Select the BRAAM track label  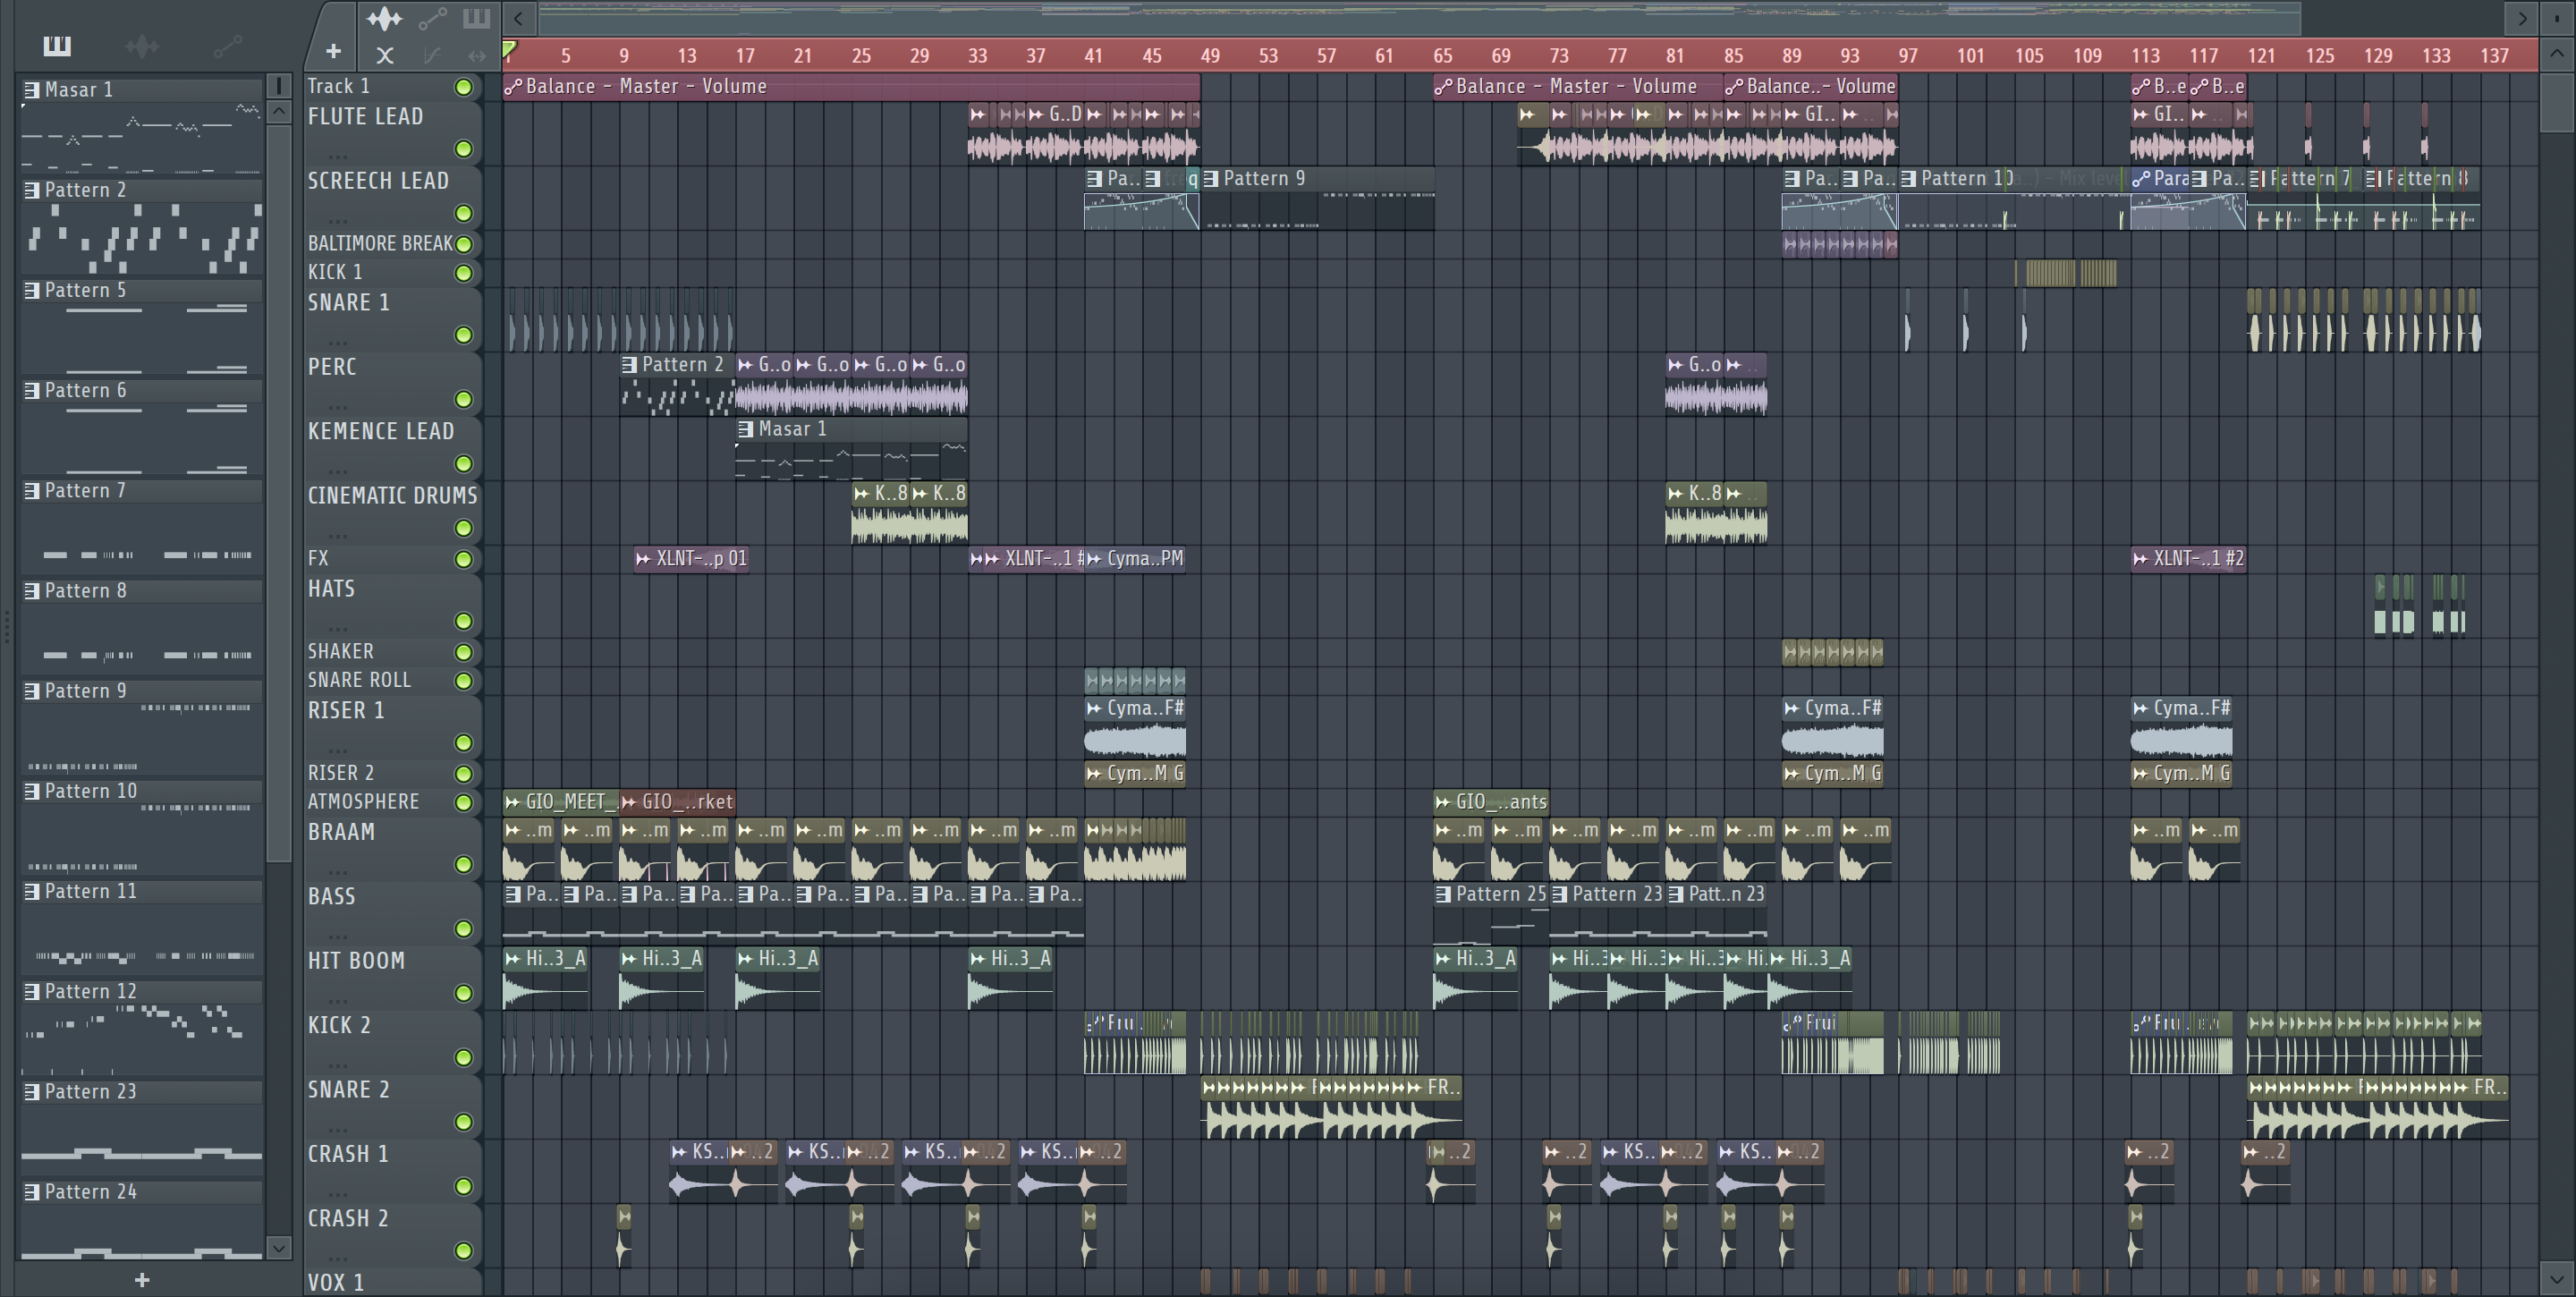pyautogui.click(x=341, y=832)
